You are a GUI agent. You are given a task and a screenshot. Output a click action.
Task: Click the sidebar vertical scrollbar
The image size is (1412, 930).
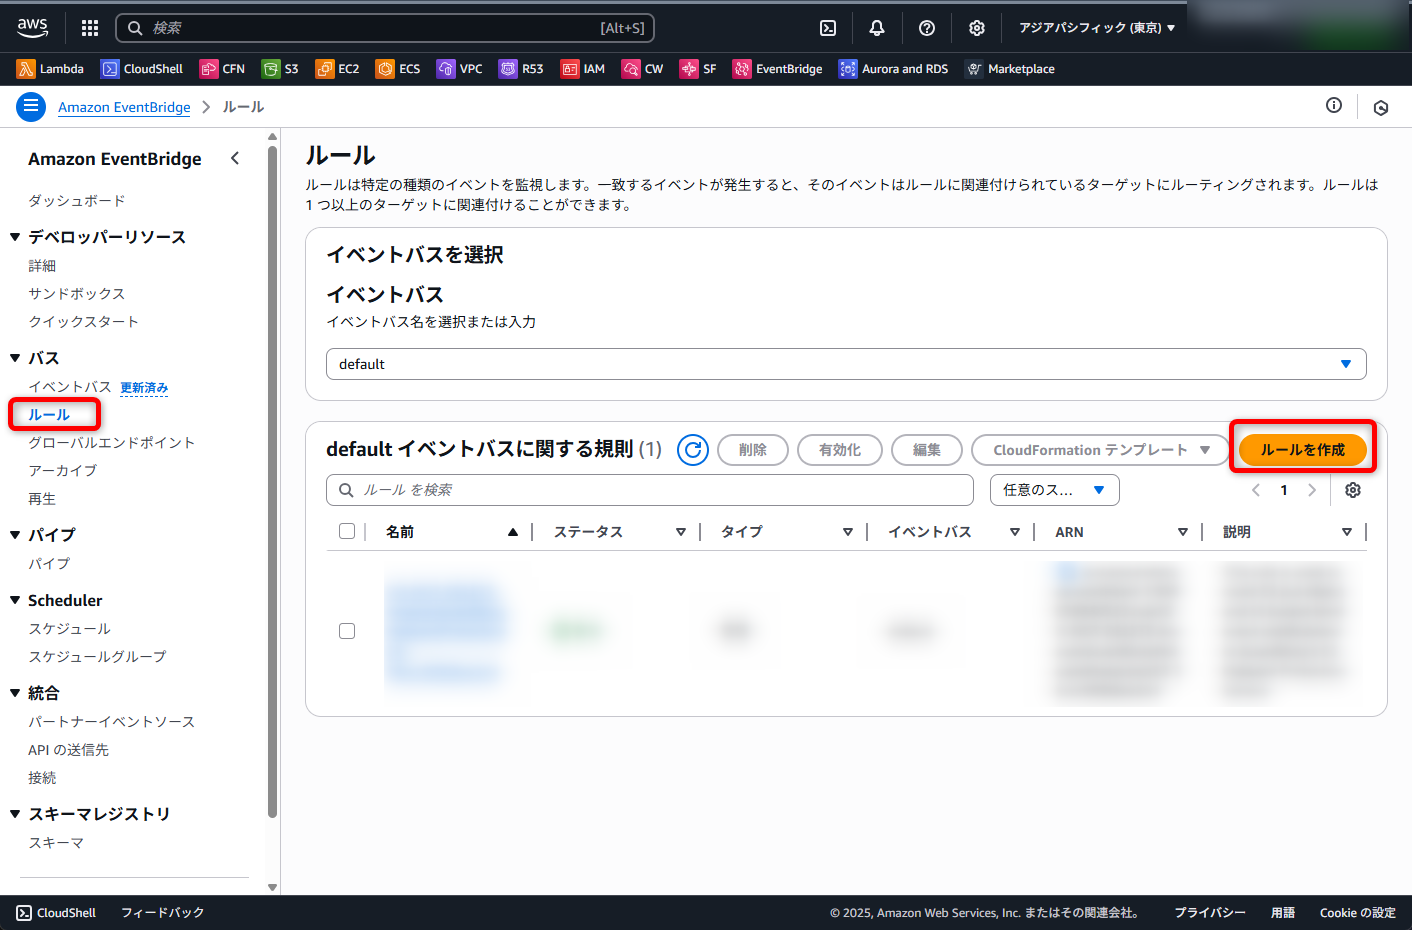pos(272,480)
